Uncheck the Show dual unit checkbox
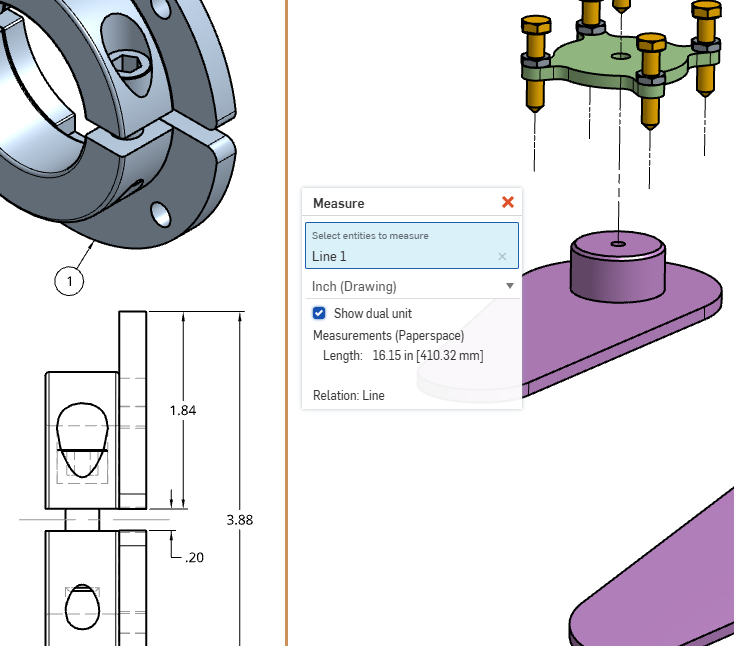Image resolution: width=734 pixels, height=646 pixels. 319,313
